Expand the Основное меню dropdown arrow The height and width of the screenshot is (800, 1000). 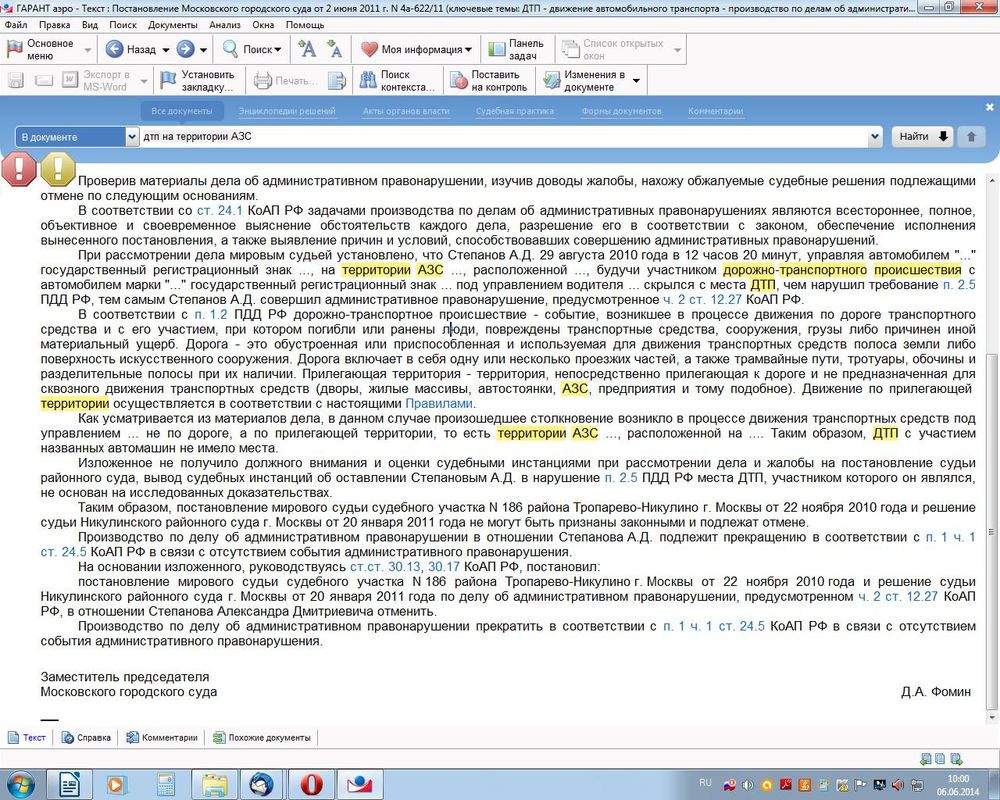click(x=88, y=49)
